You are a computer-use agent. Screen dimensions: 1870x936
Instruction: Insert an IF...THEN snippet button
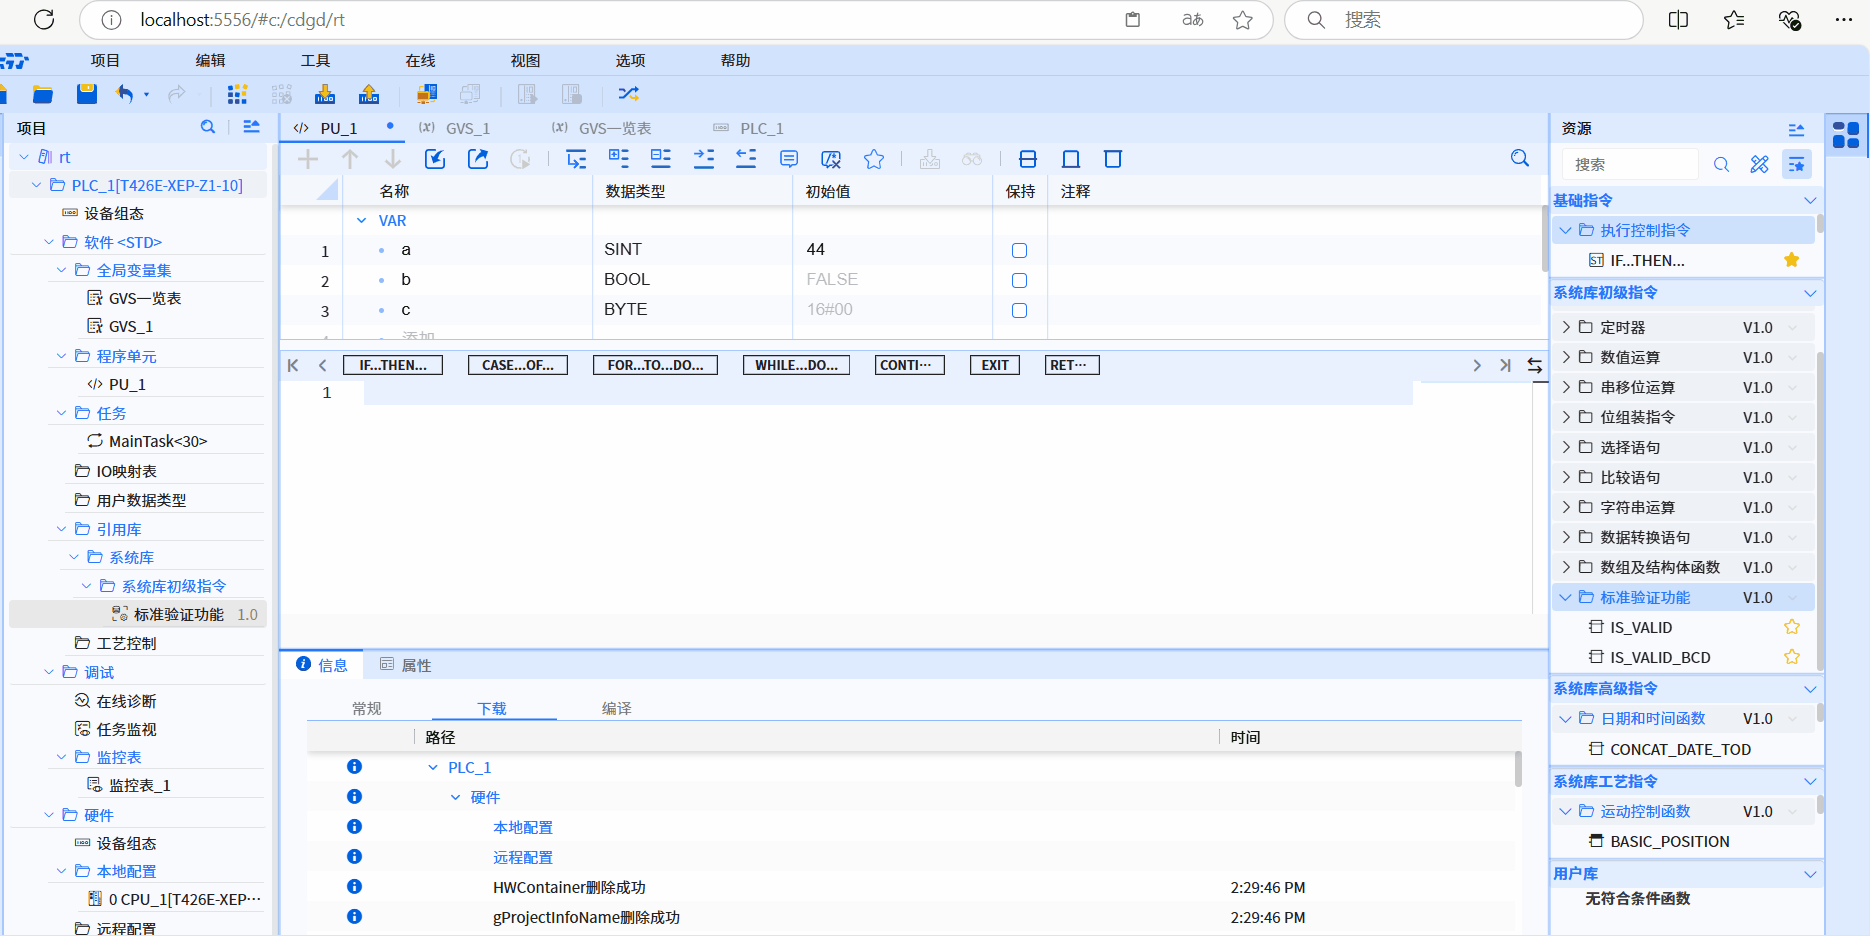(392, 364)
